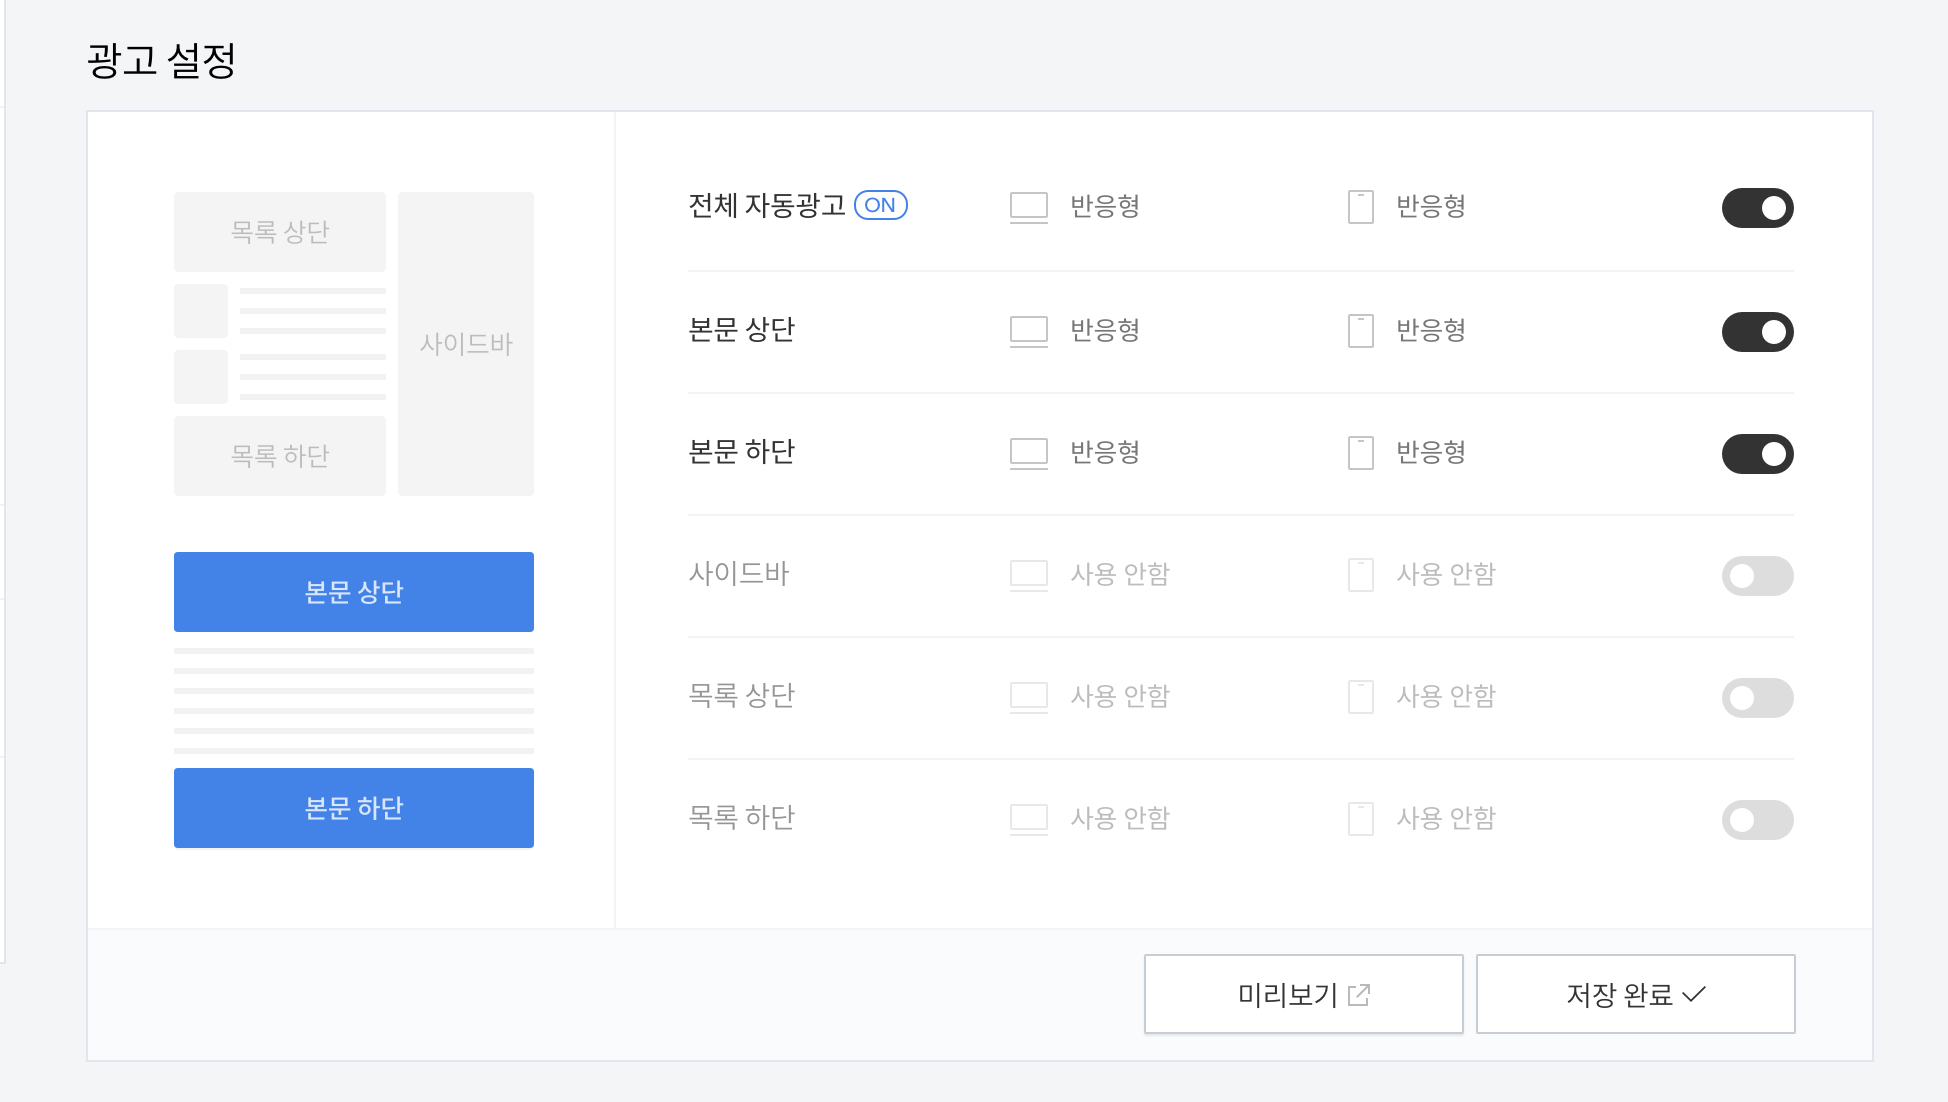Image resolution: width=1948 pixels, height=1102 pixels.
Task: Click desktop monitor icon in 본문 상단 row
Action: tap(1028, 331)
